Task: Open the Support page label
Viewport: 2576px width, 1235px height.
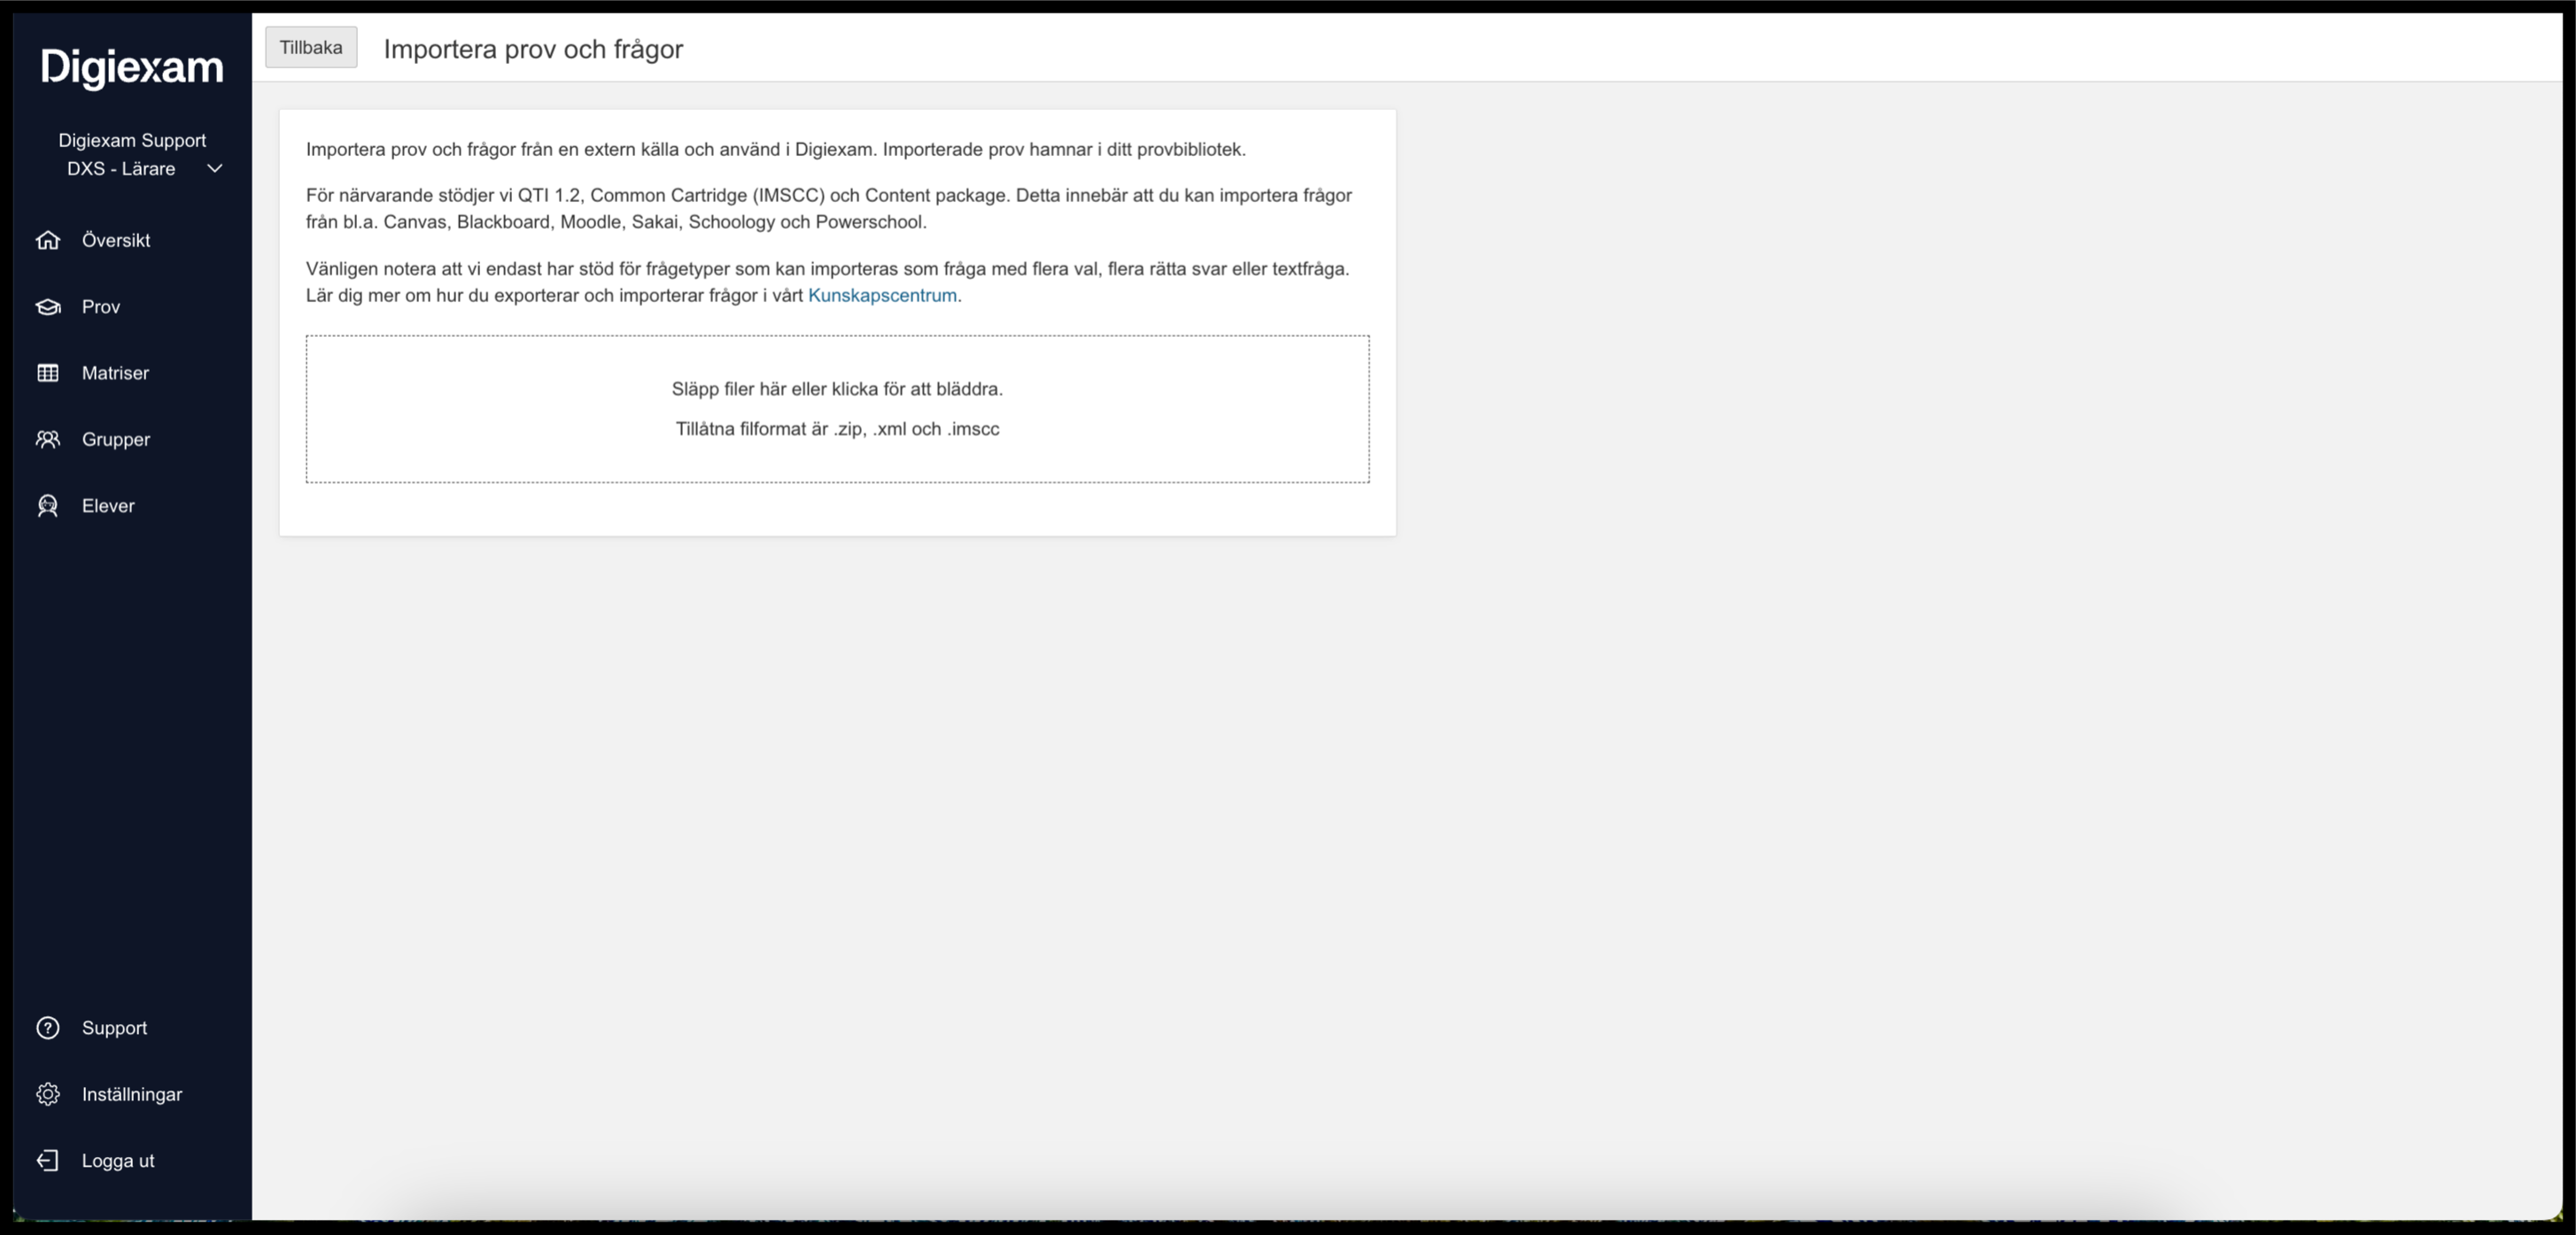Action: click(114, 1028)
